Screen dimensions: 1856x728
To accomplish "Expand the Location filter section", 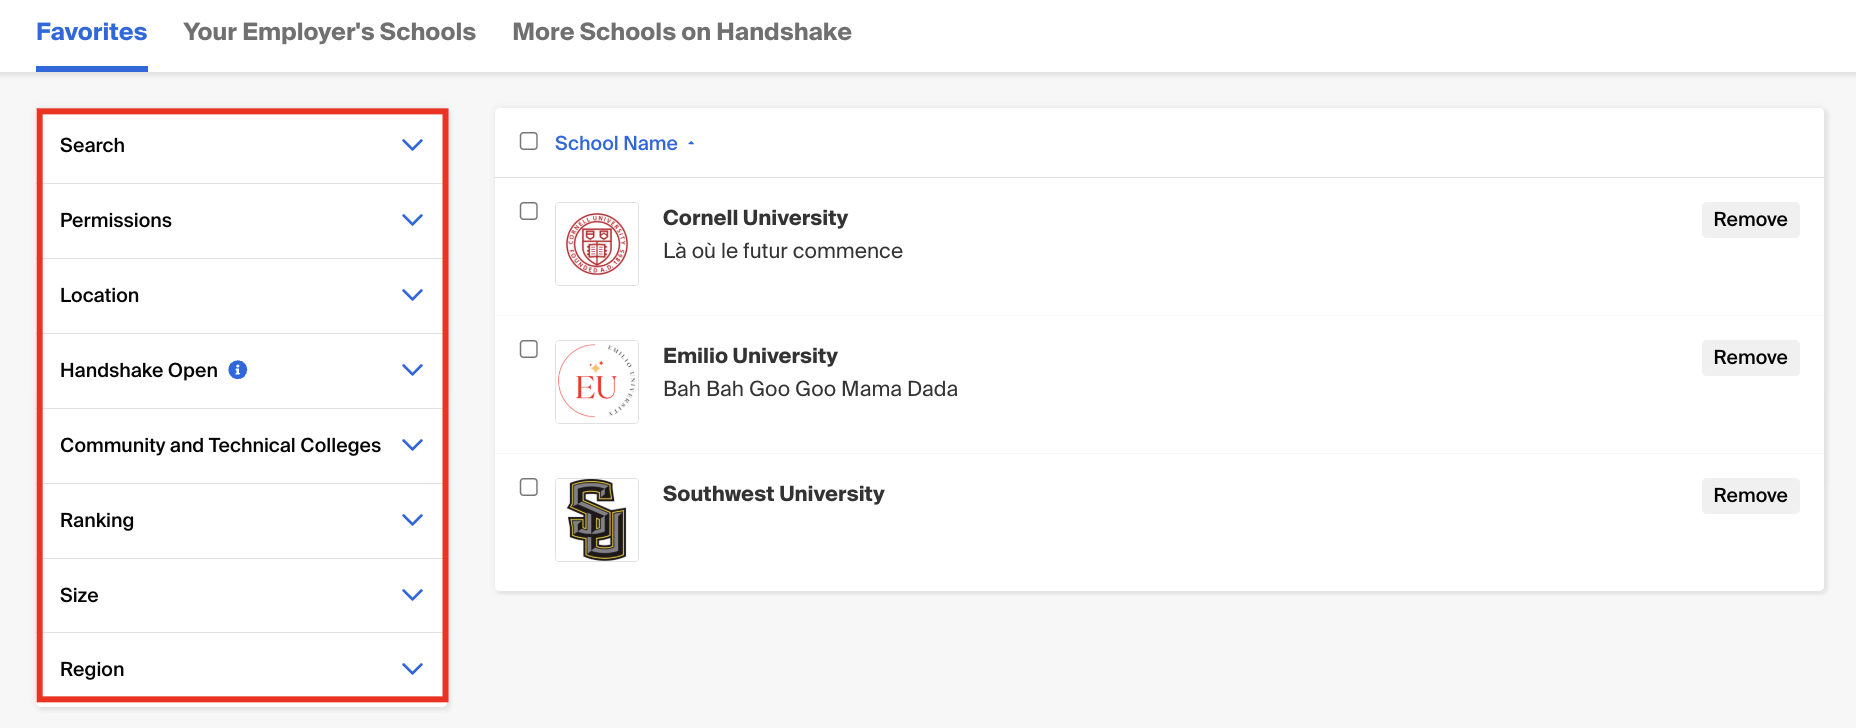I will (242, 296).
